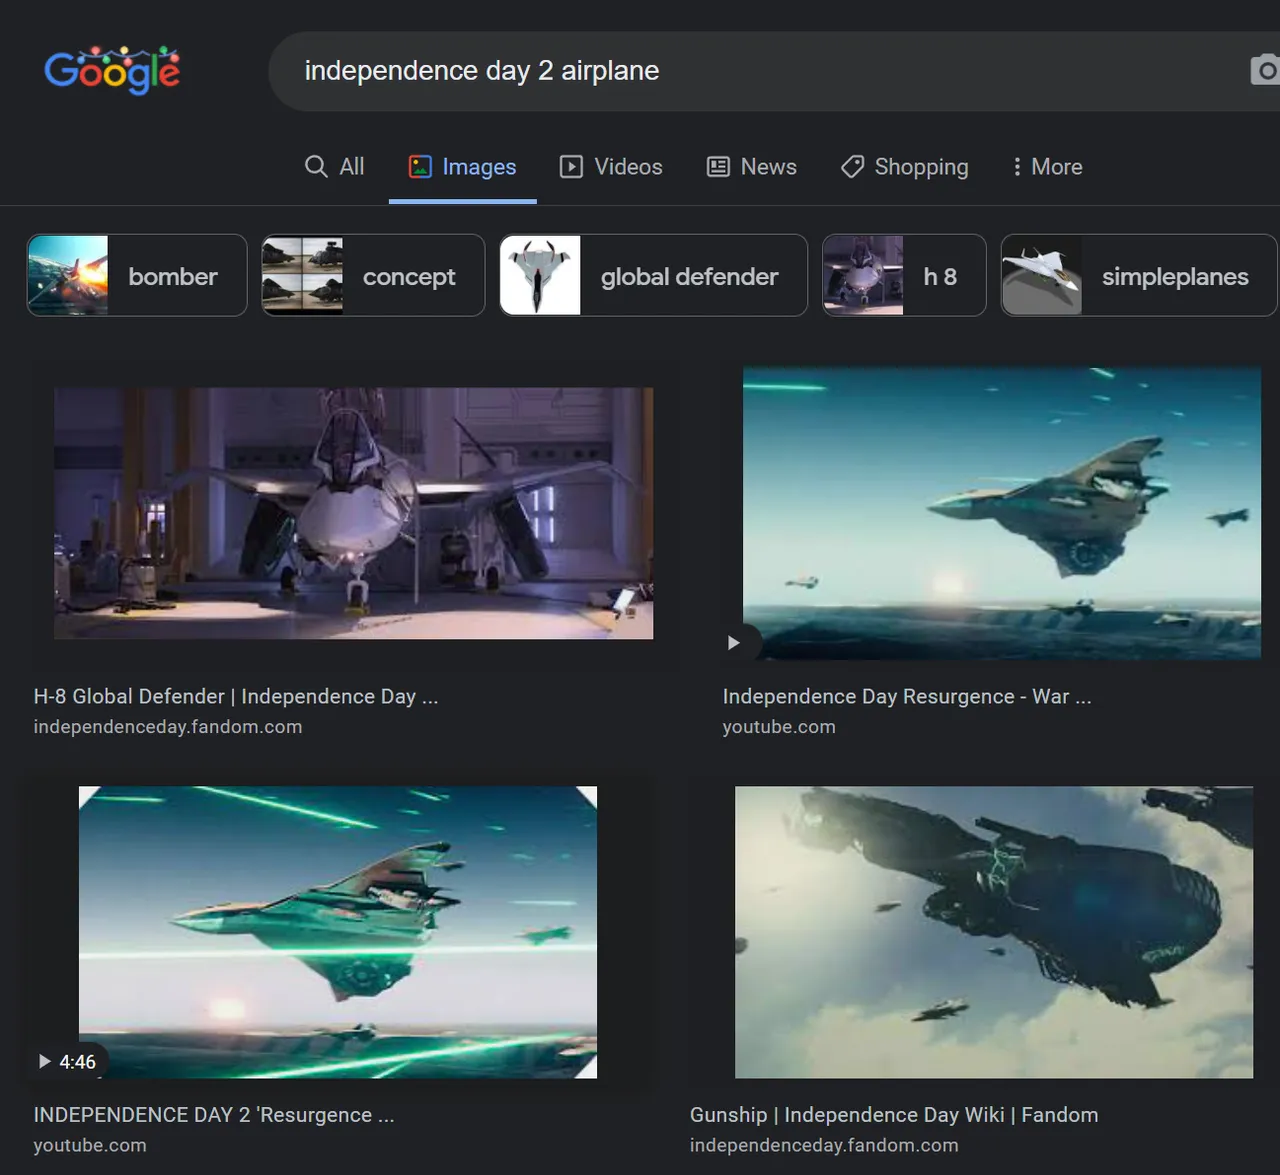The height and width of the screenshot is (1175, 1280).
Task: Switch to the All tab
Action: pyautogui.click(x=334, y=167)
